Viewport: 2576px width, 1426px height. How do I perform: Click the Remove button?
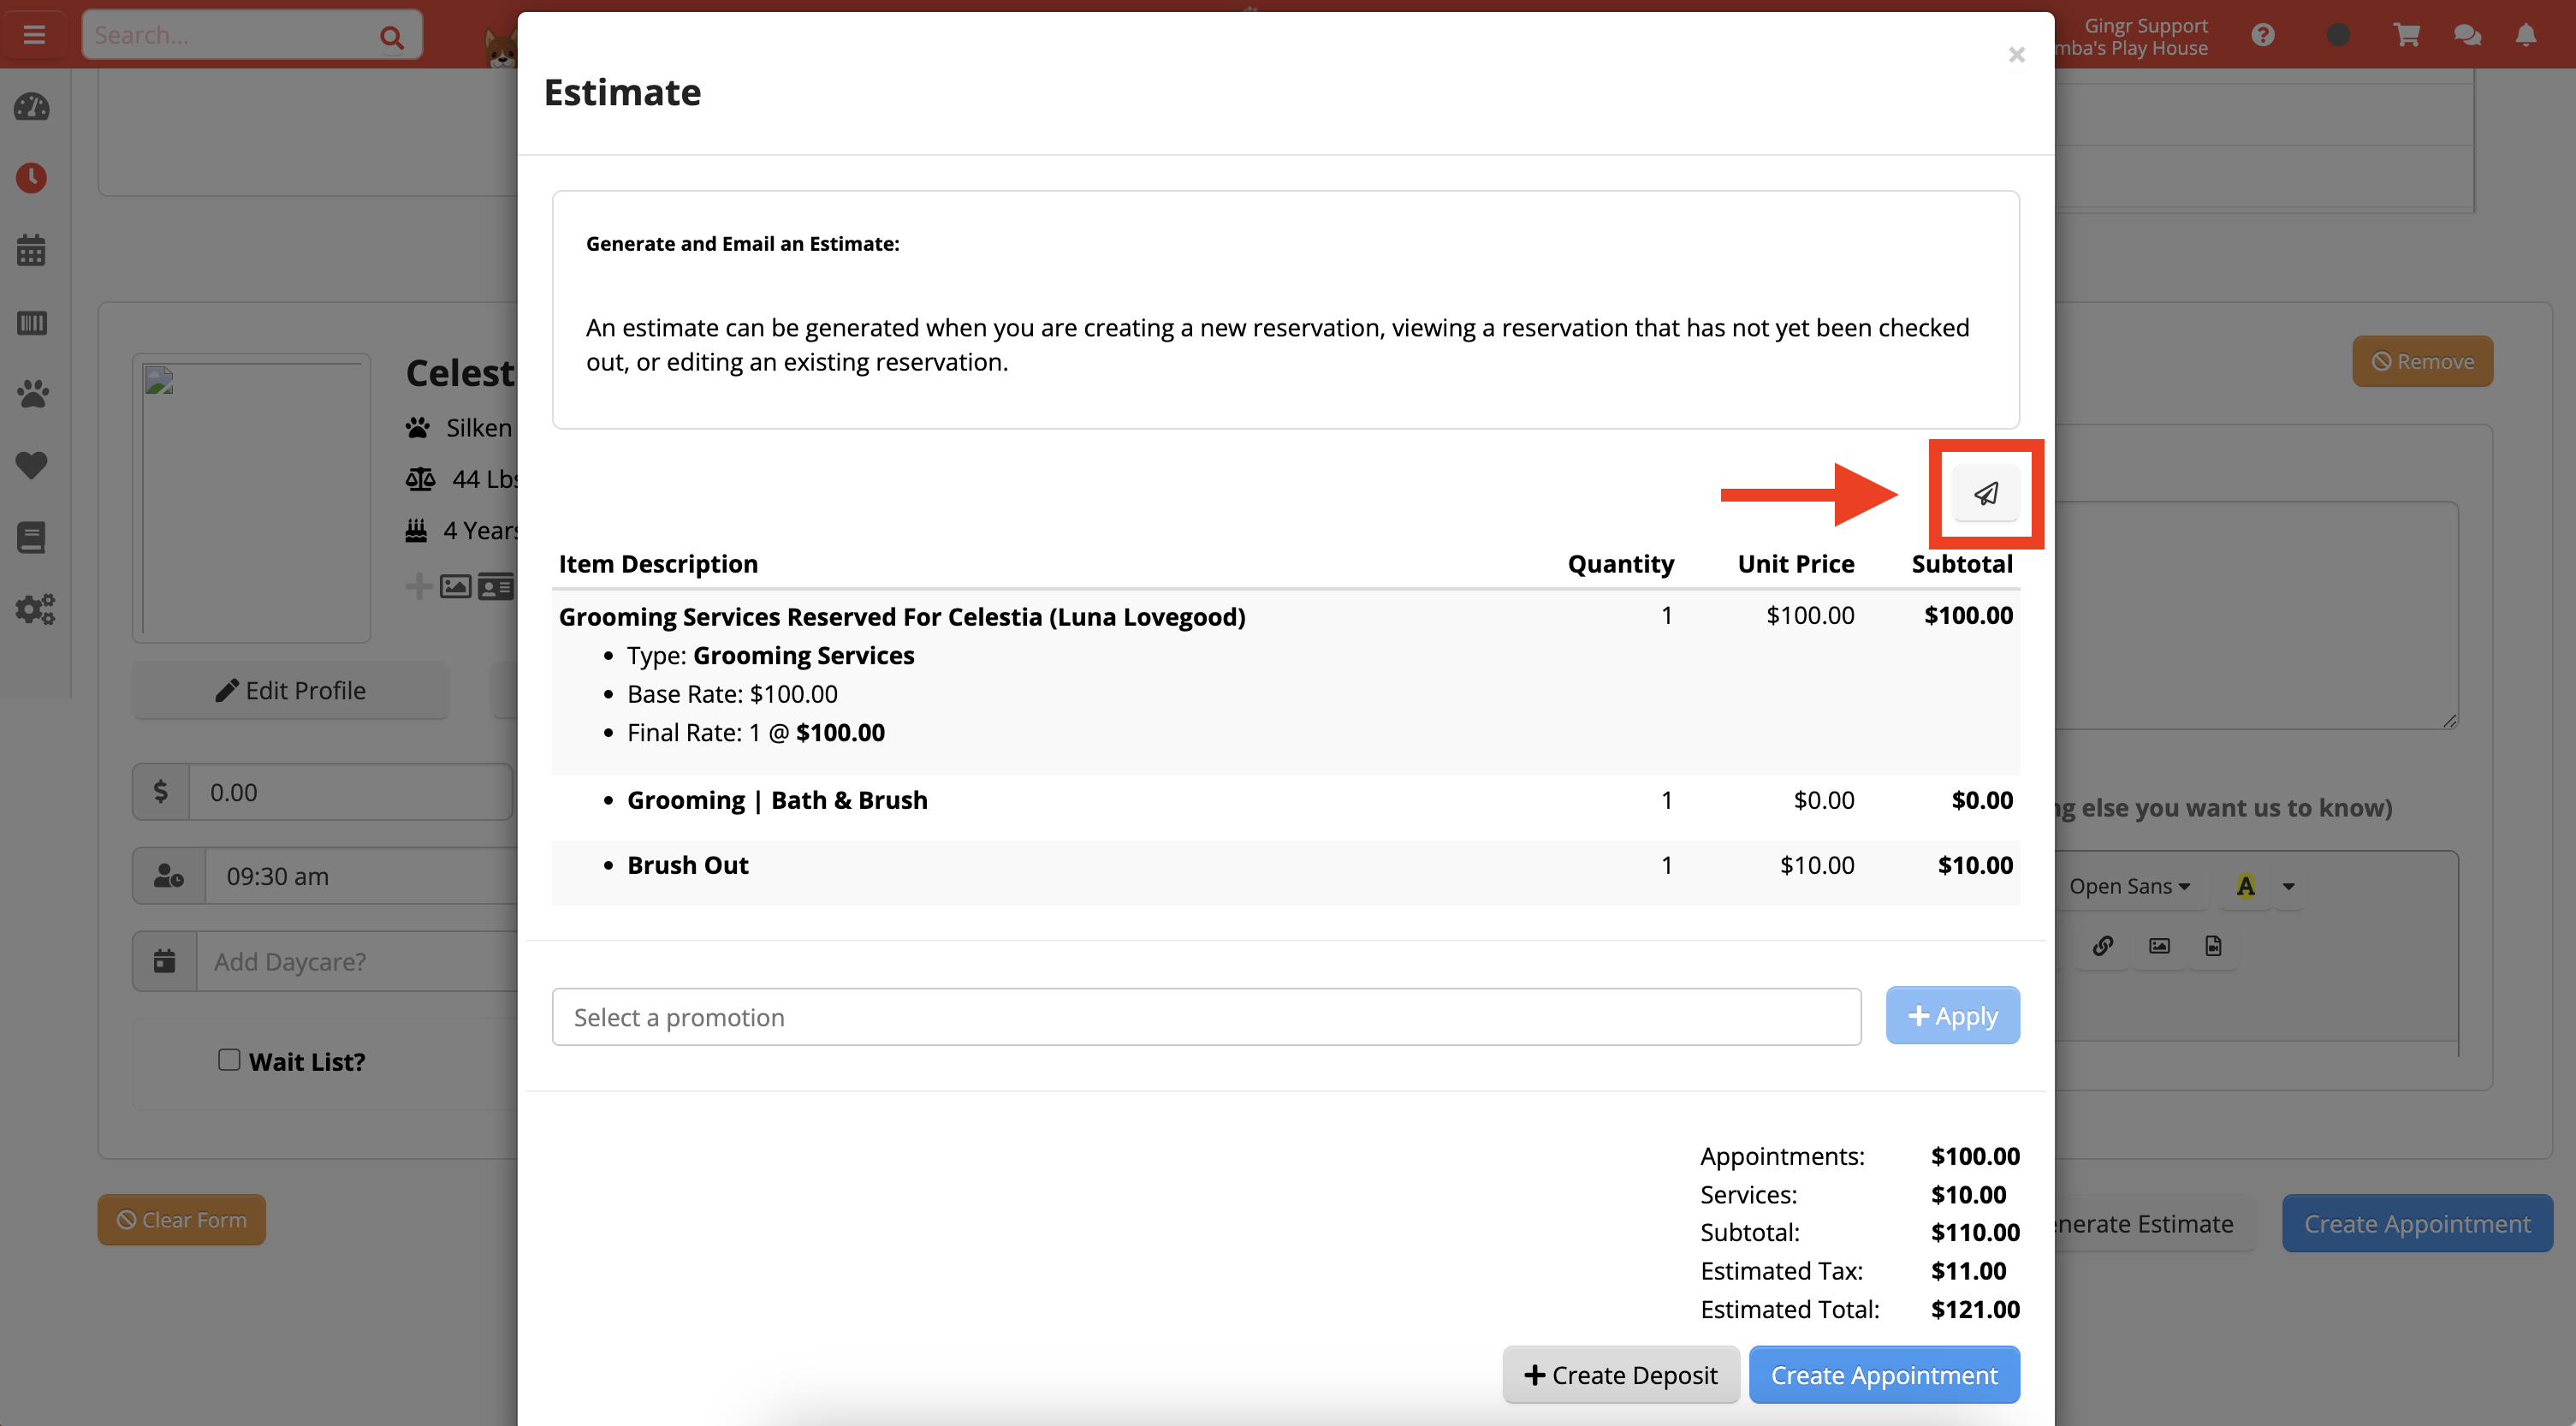2422,361
